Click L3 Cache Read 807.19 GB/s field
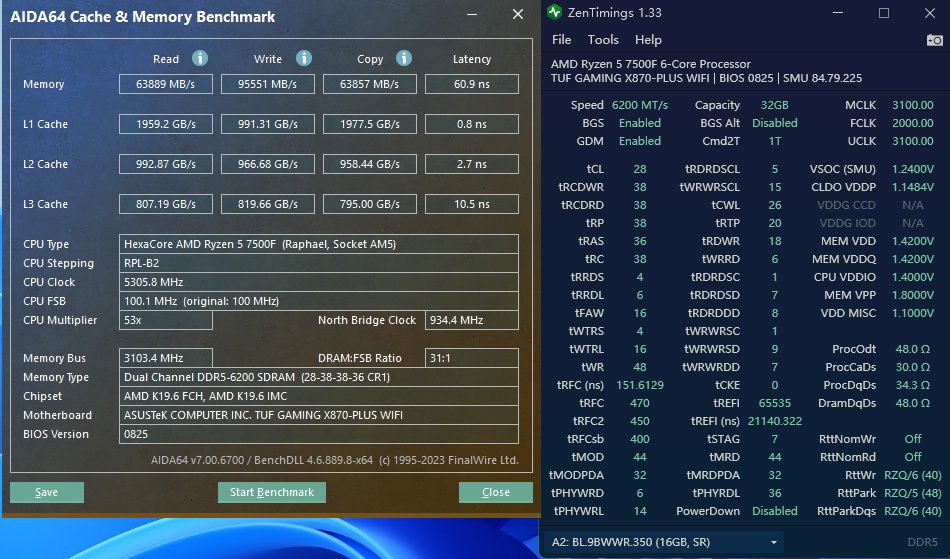 pos(165,204)
